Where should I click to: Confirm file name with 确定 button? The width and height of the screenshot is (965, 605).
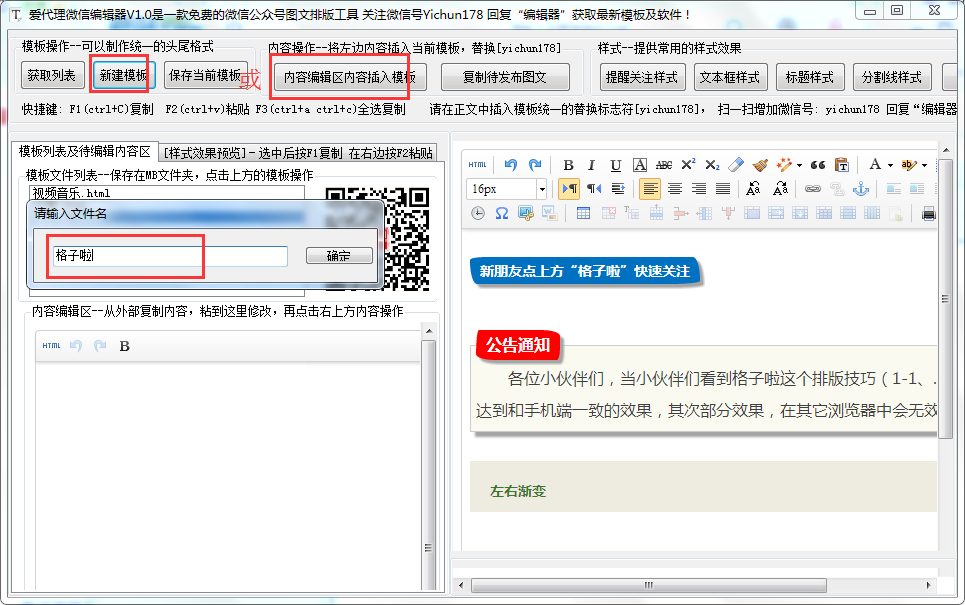(x=339, y=255)
